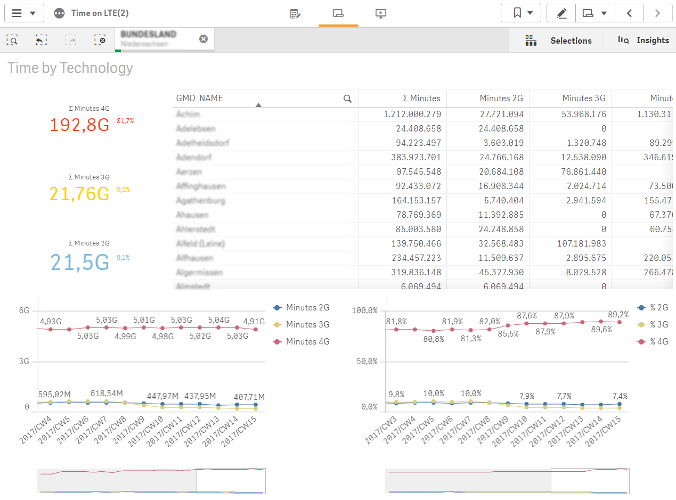The height and width of the screenshot is (500, 676).
Task: Open the Story view icon
Action: [x=380, y=13]
